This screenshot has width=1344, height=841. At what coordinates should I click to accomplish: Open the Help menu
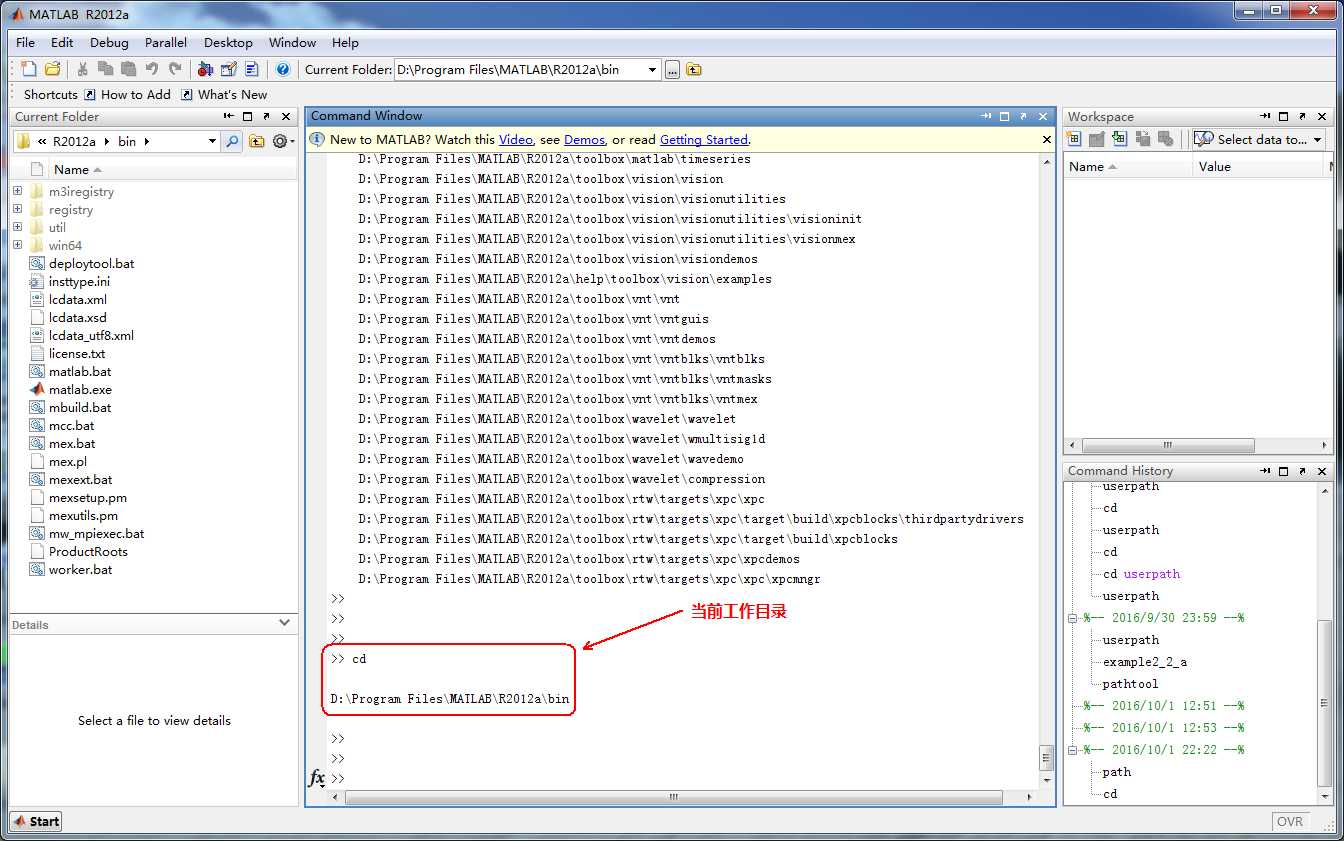(345, 42)
